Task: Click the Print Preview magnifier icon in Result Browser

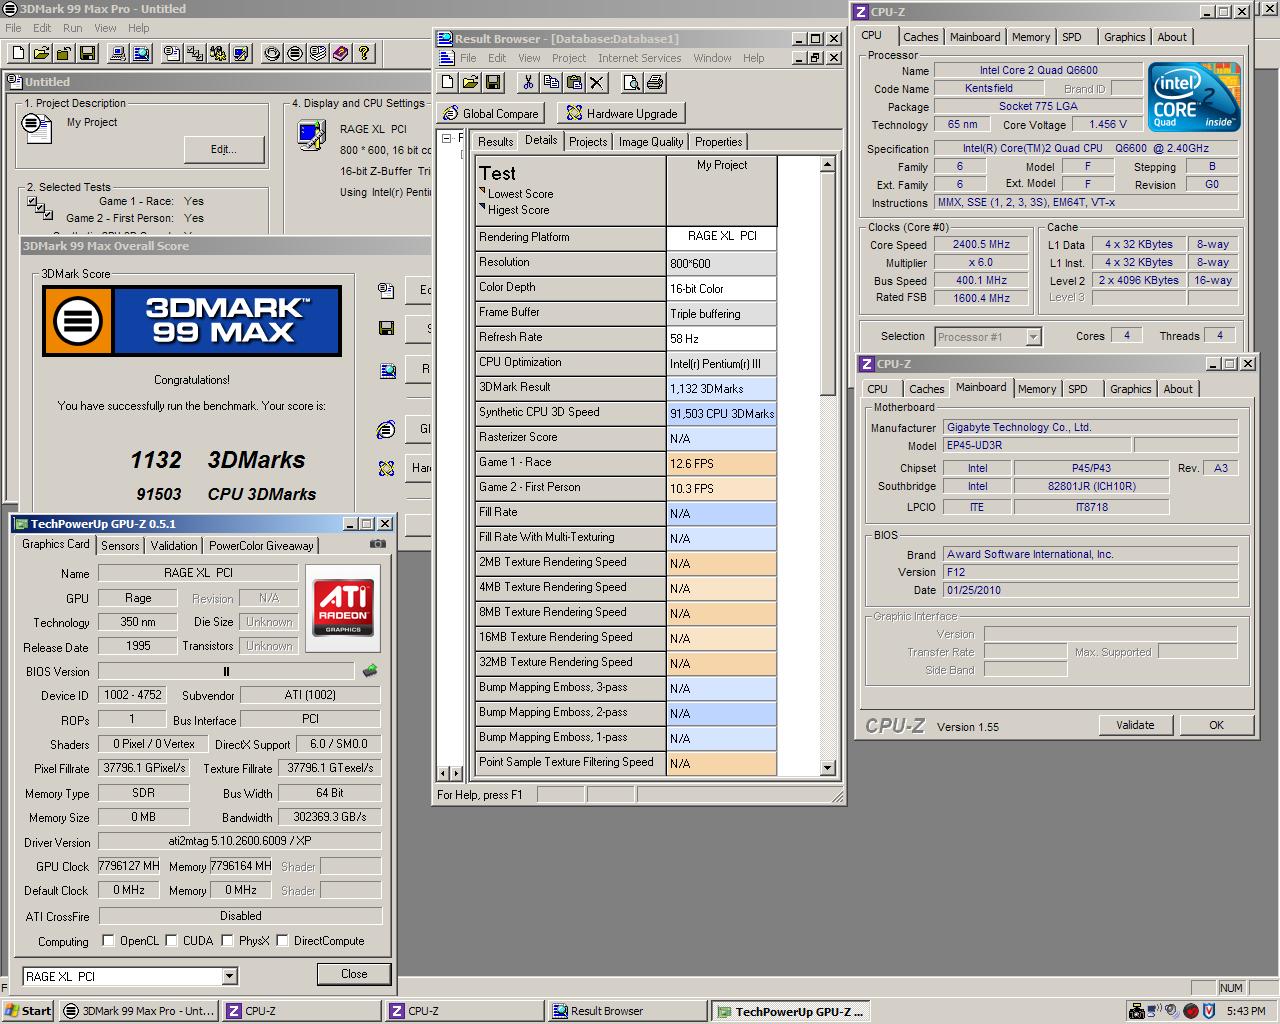Action: point(632,82)
